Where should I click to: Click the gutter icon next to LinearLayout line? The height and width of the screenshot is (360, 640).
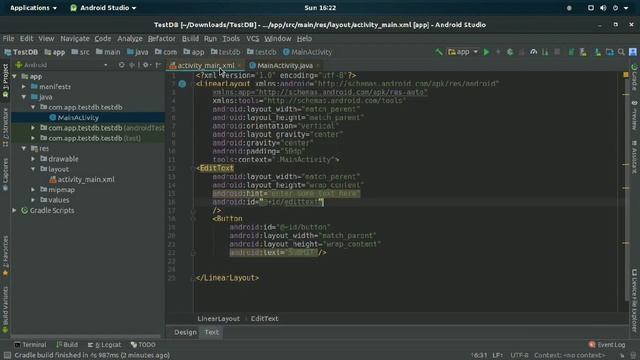(182, 84)
